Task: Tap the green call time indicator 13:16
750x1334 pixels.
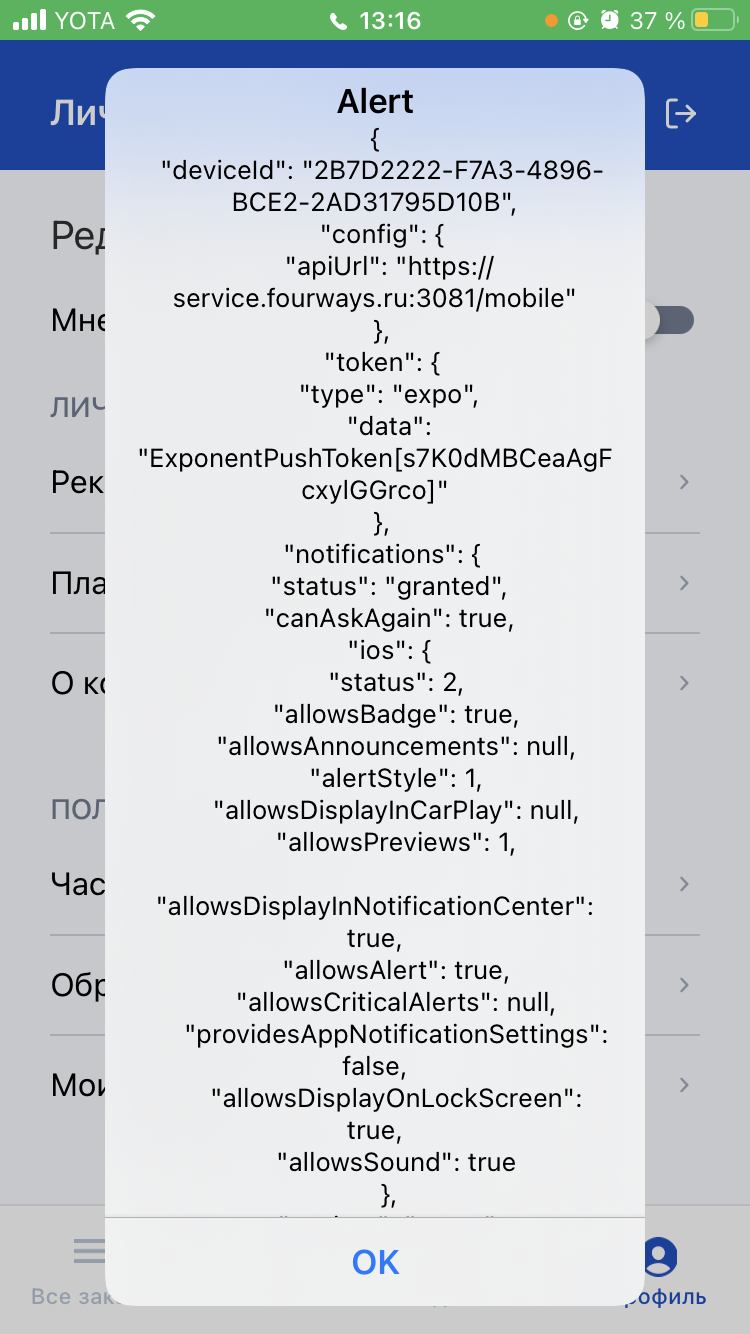Action: pyautogui.click(x=375, y=20)
